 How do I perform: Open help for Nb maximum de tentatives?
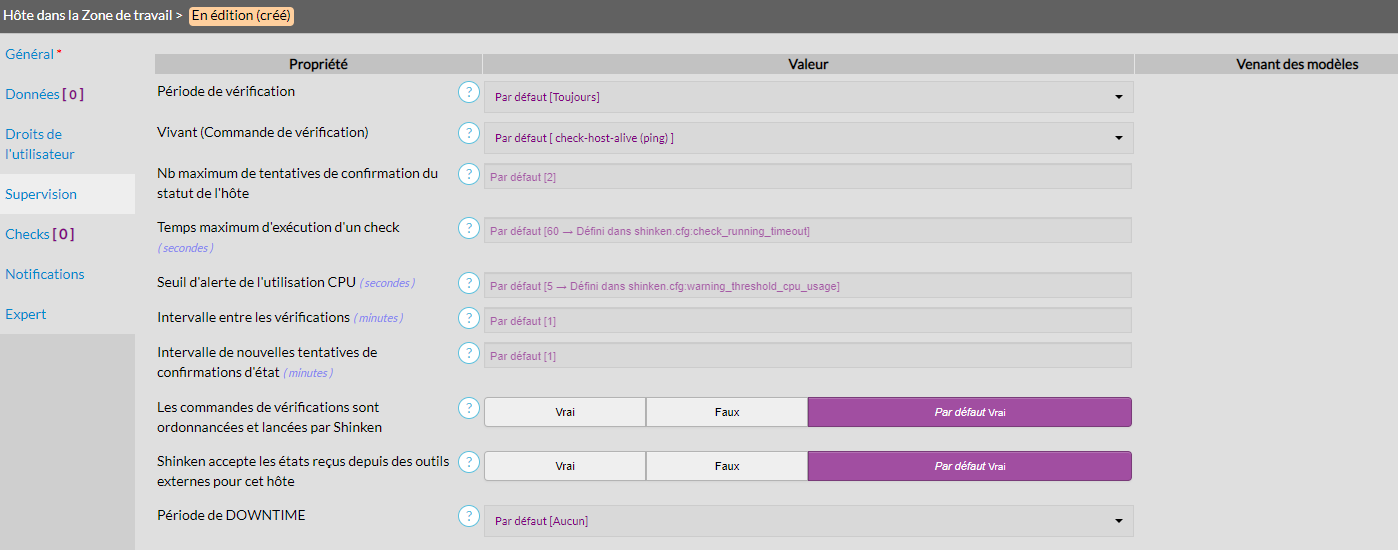pyautogui.click(x=468, y=174)
